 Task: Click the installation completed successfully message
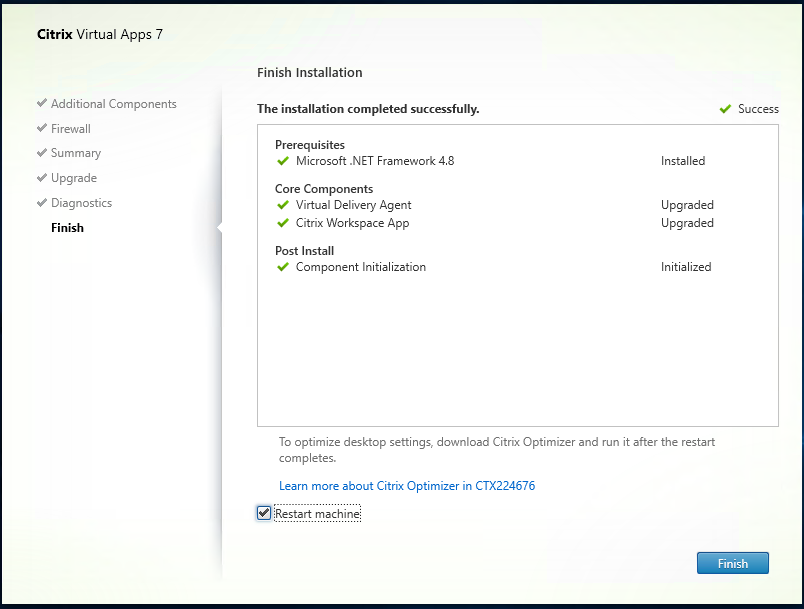click(x=368, y=109)
